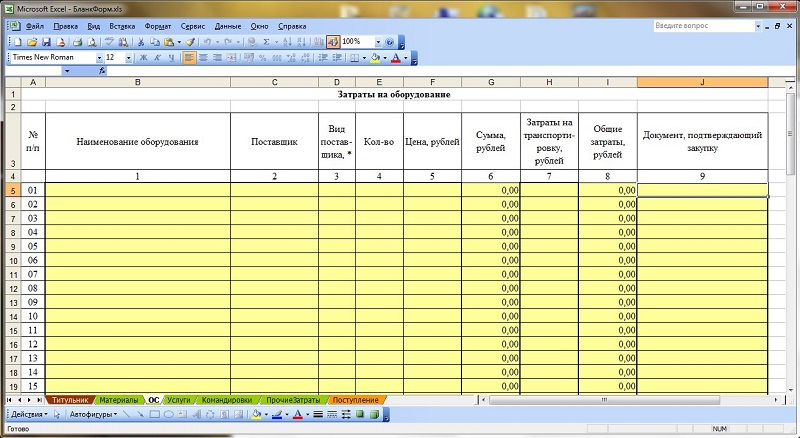Switch to the Материалы sheet tab

click(119, 399)
